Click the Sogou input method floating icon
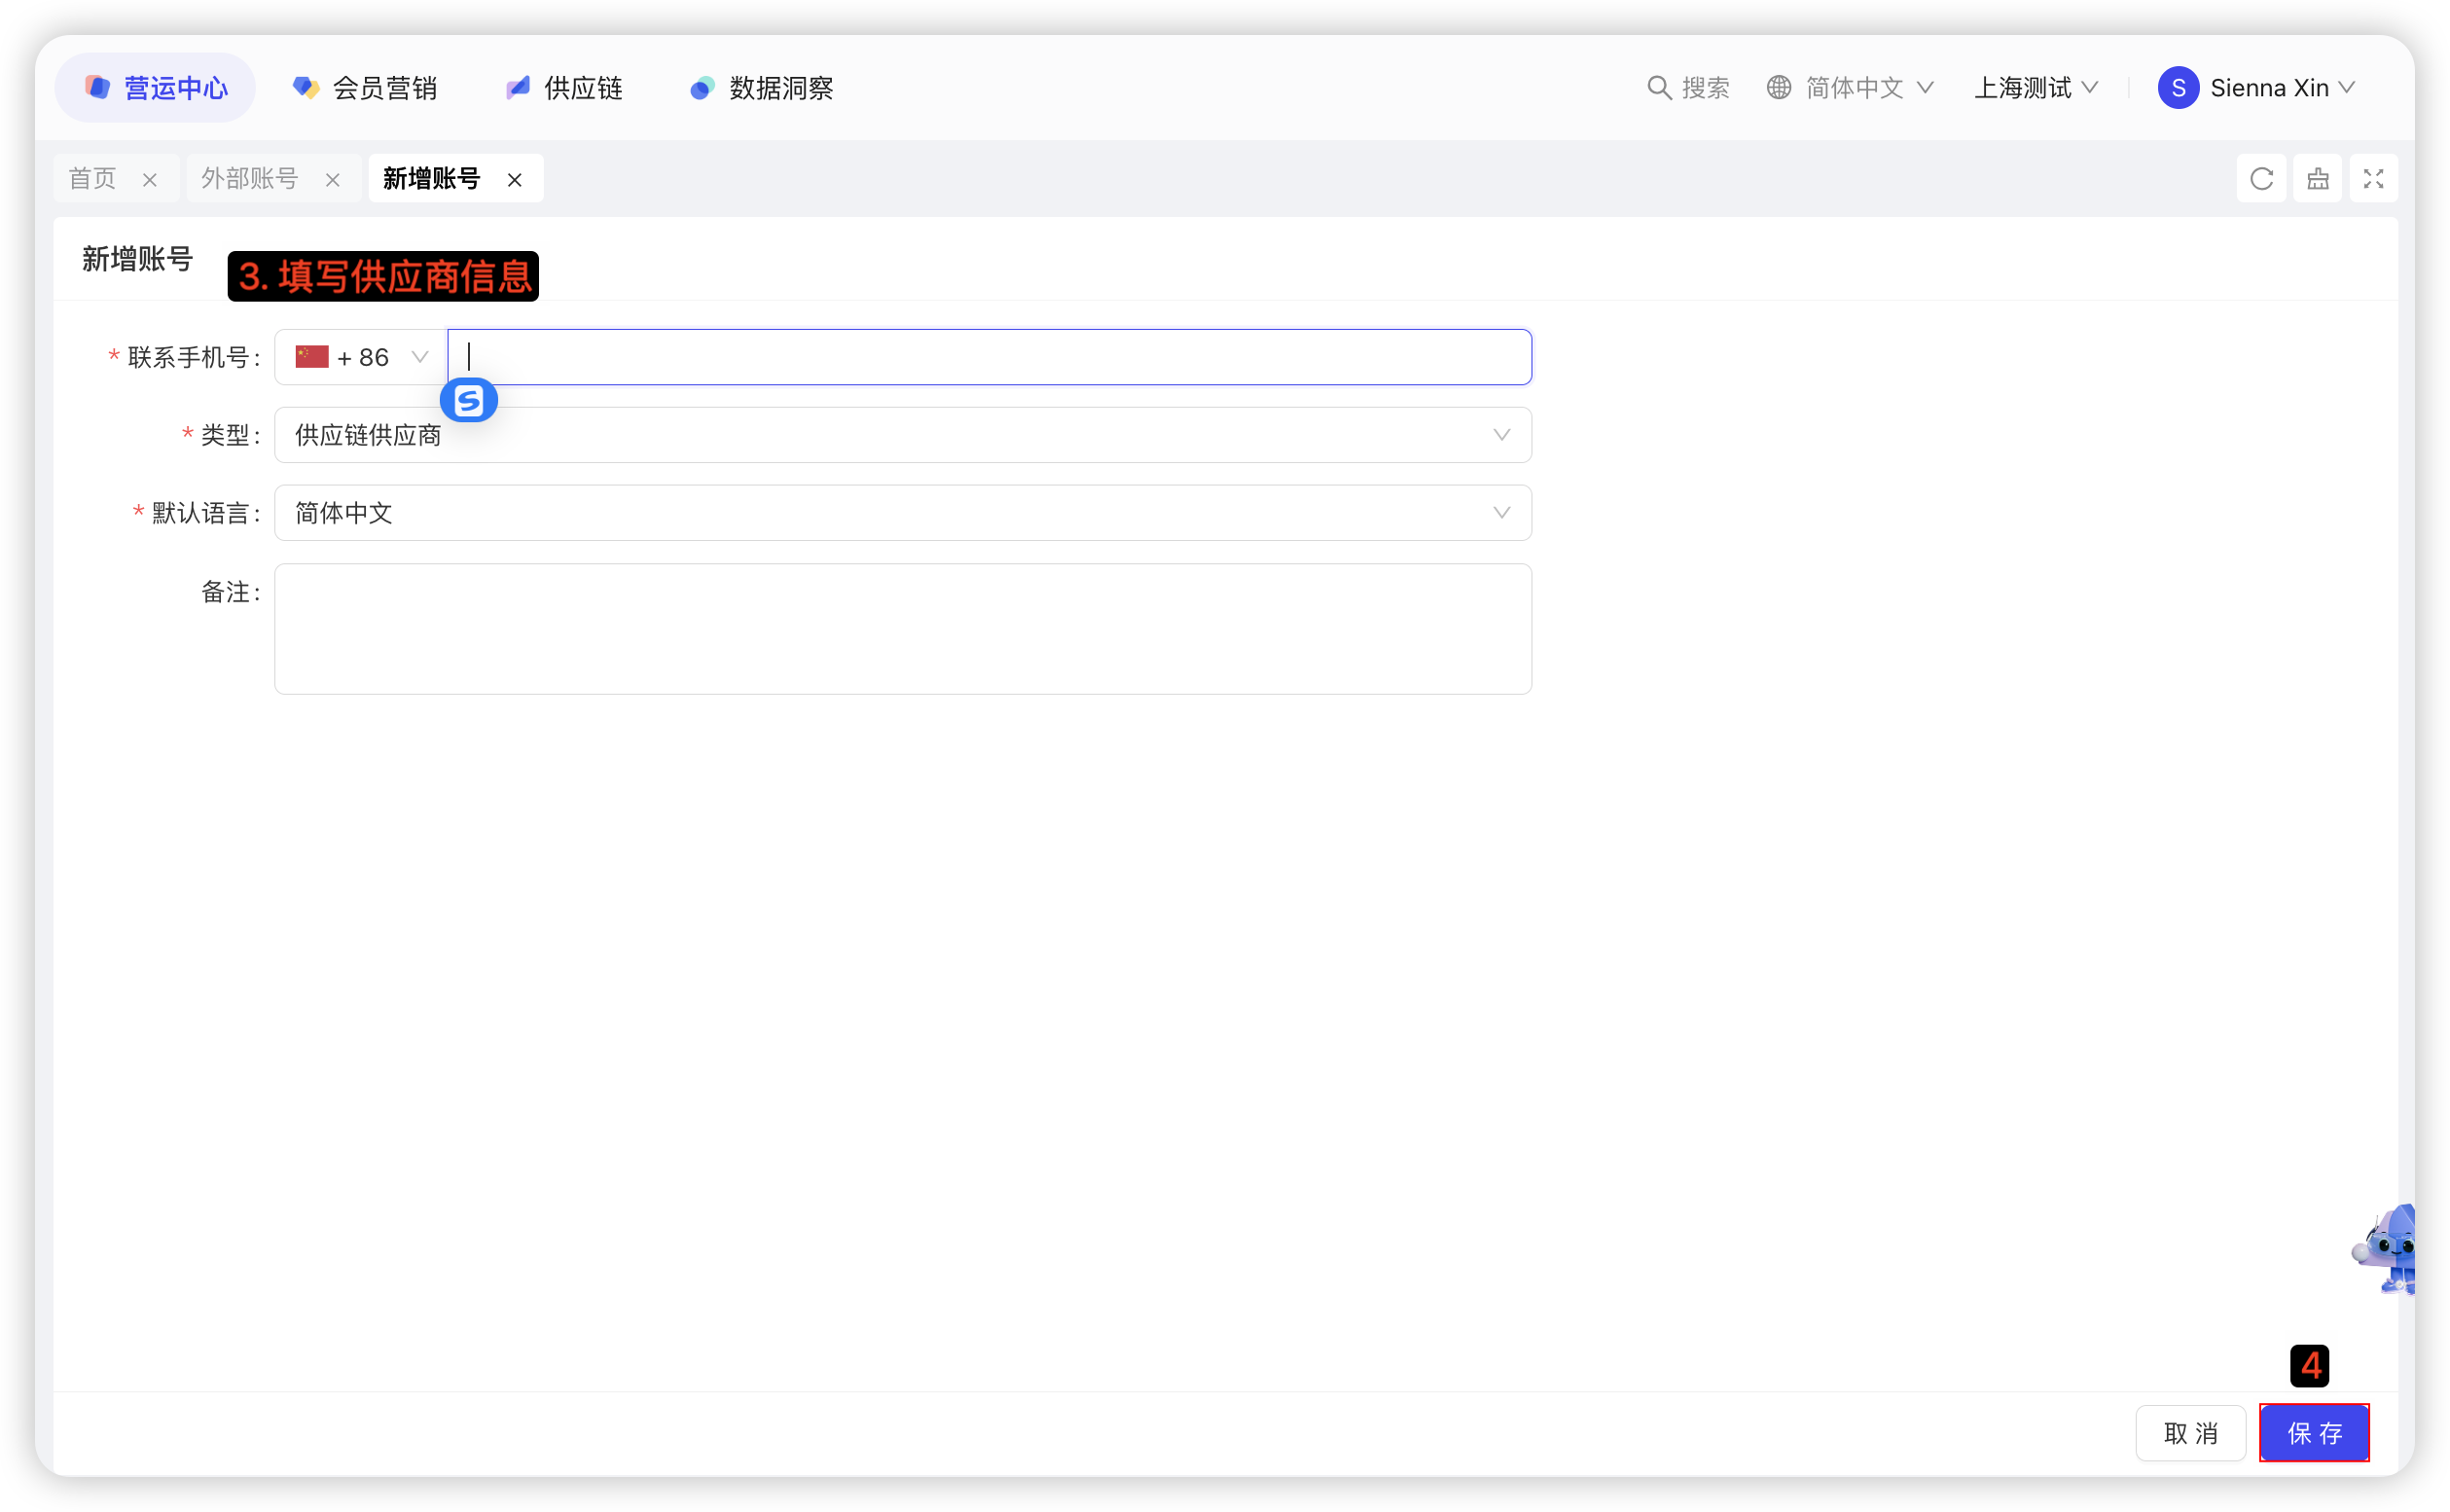Screen dimensions: 2450x1512 pyautogui.click(x=468, y=401)
